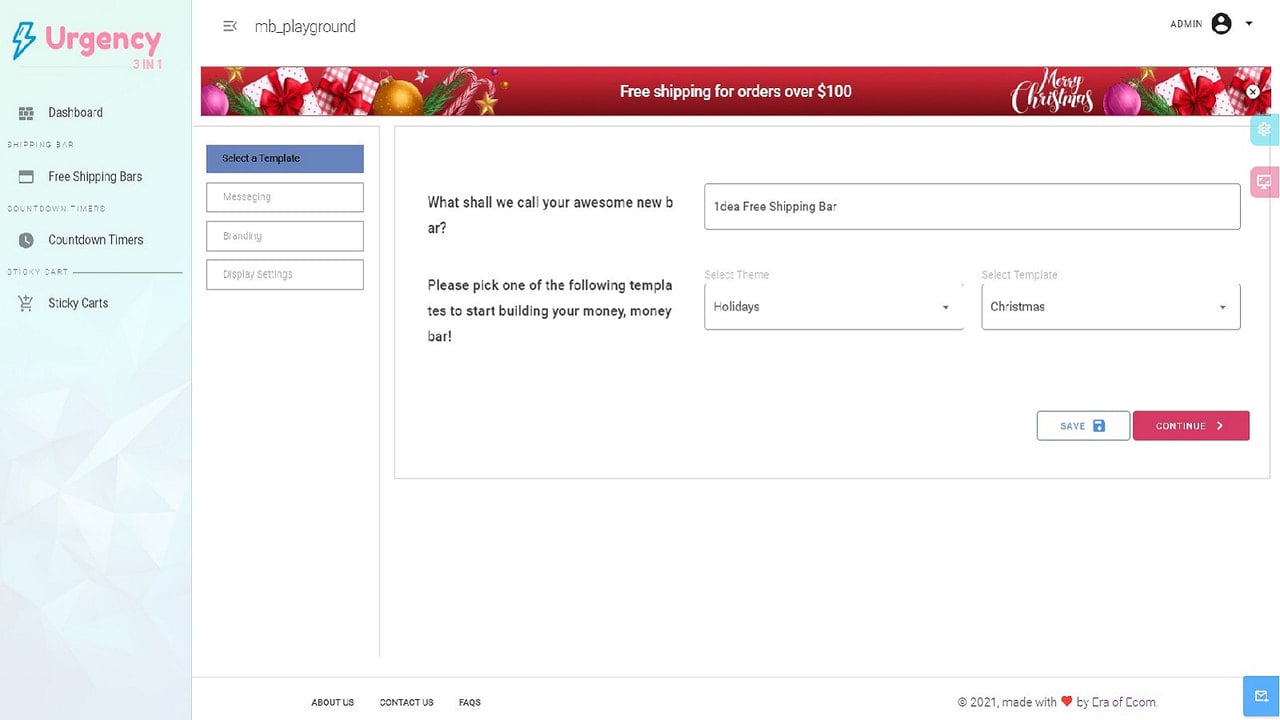Viewport: 1280px width, 720px height.
Task: Open the pink monitor preview side tab
Action: (1265, 182)
